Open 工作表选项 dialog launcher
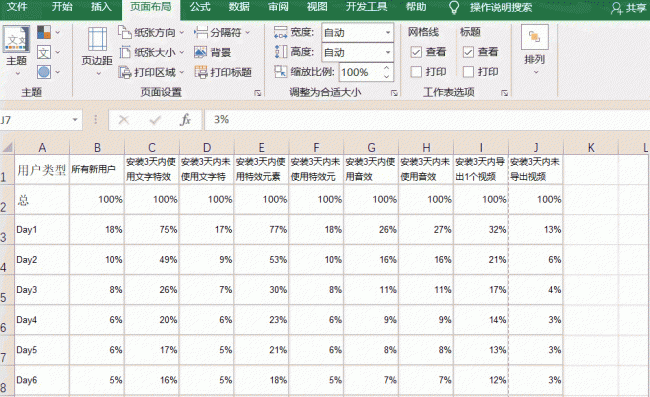 coord(504,93)
